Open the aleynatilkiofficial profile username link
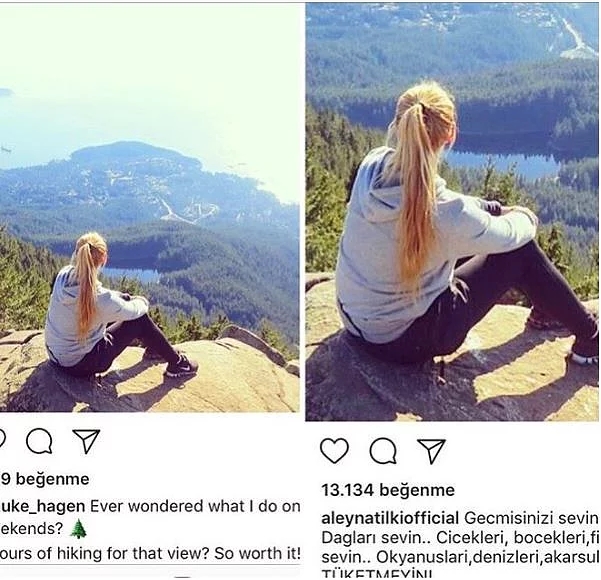Viewport: 601px width, 580px height. click(x=390, y=518)
